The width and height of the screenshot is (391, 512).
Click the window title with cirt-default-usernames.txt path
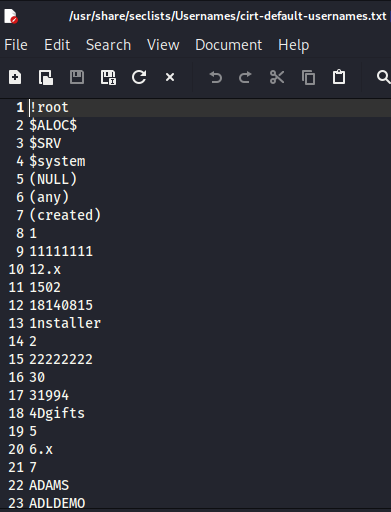point(228,16)
